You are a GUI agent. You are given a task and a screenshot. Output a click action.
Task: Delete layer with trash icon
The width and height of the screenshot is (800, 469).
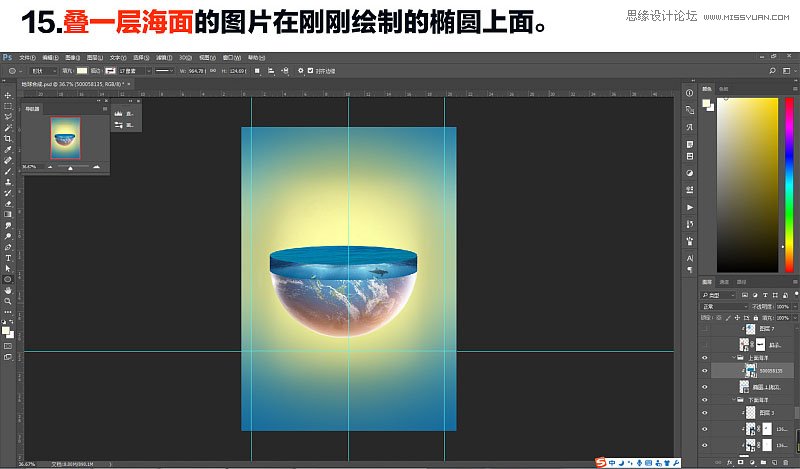[786, 462]
